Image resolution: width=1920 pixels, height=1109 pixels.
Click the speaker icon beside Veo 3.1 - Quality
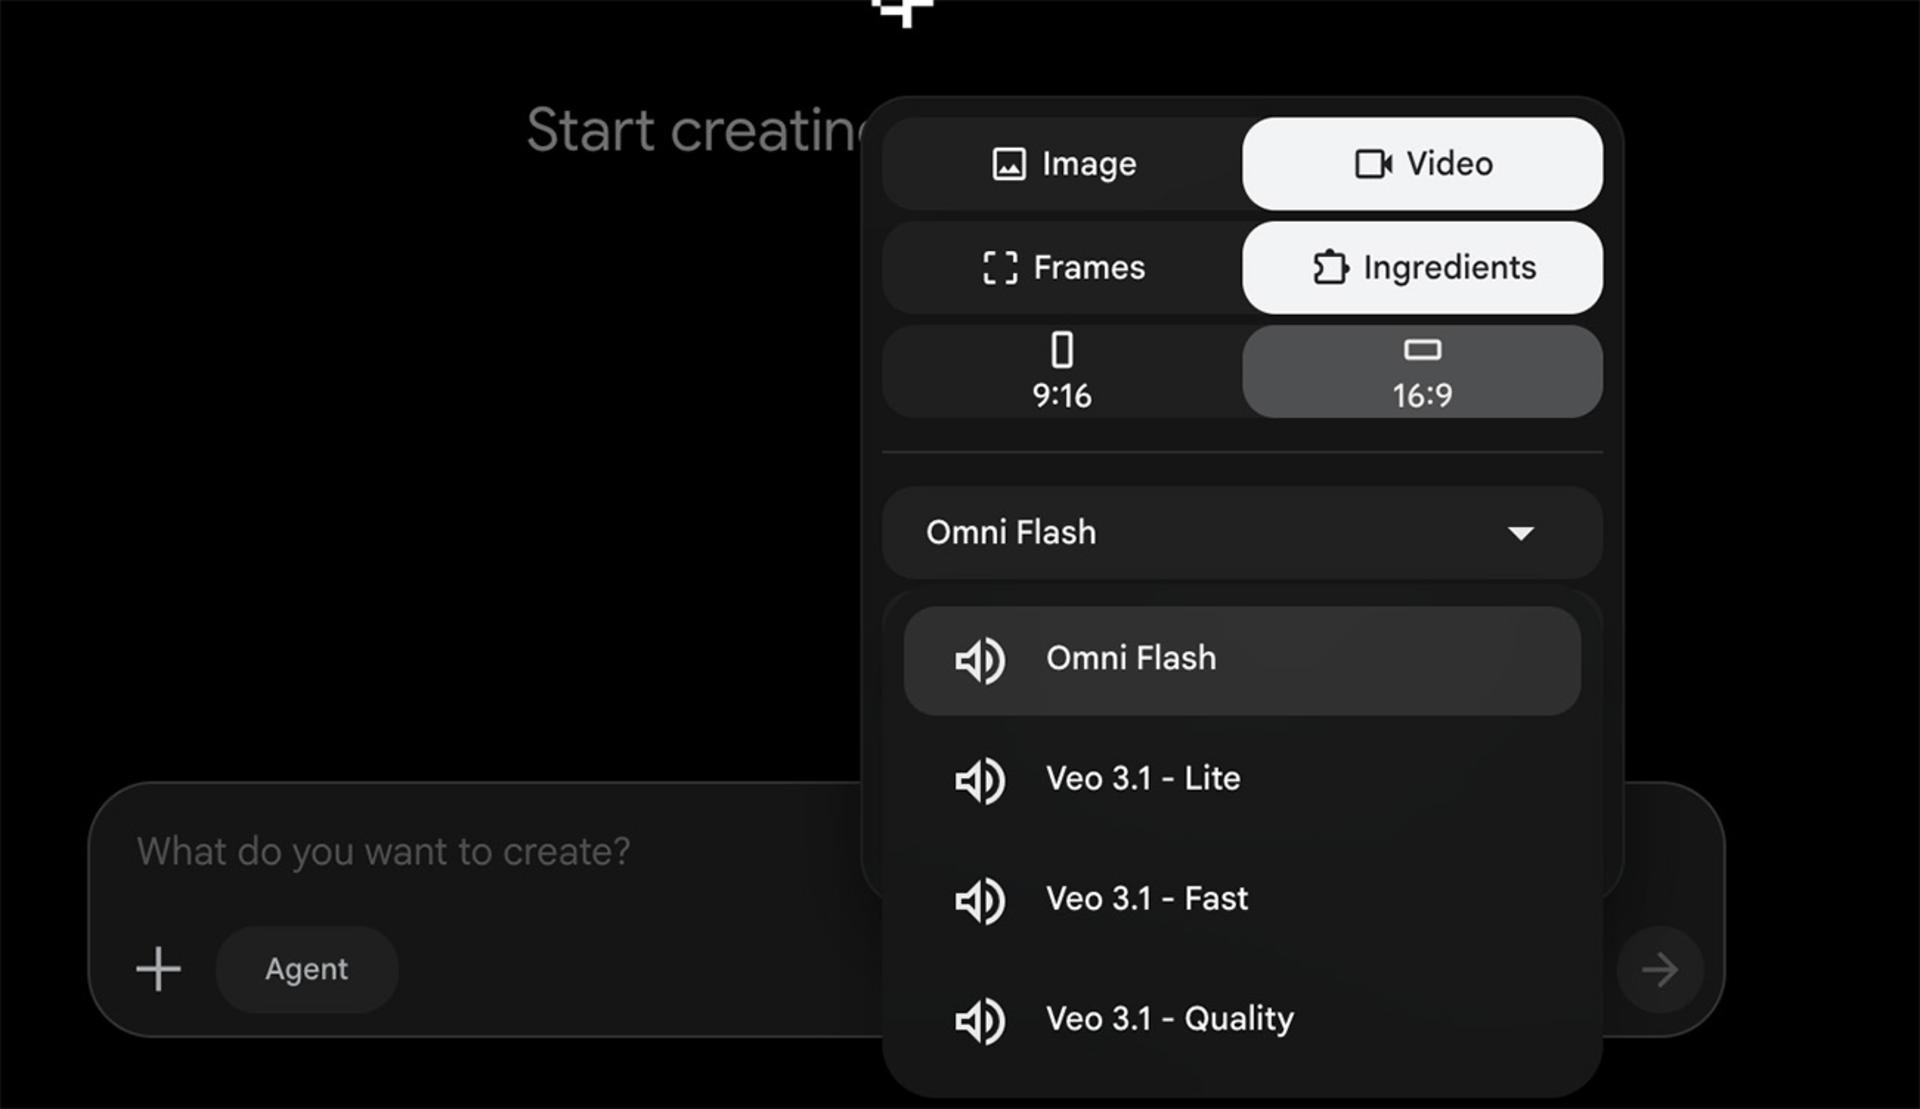pos(980,1020)
